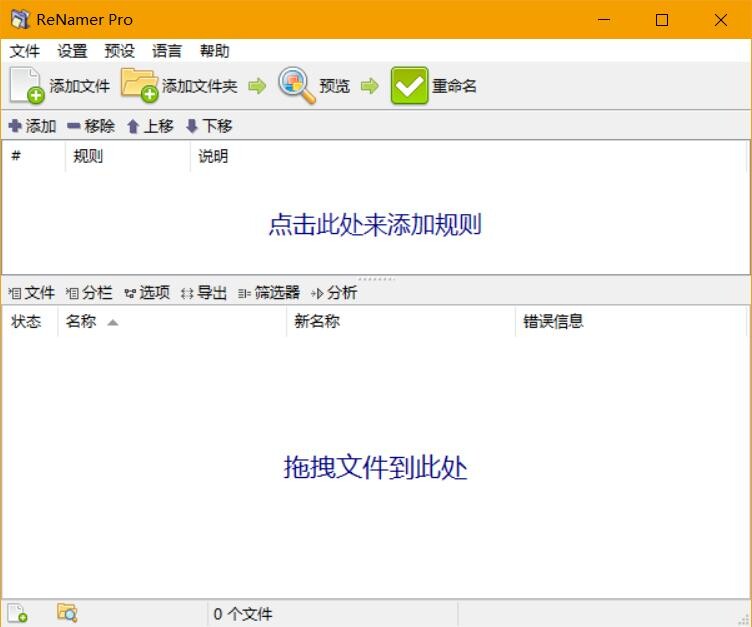Click the 添加文件 (Add Files) icon

pos(27,86)
